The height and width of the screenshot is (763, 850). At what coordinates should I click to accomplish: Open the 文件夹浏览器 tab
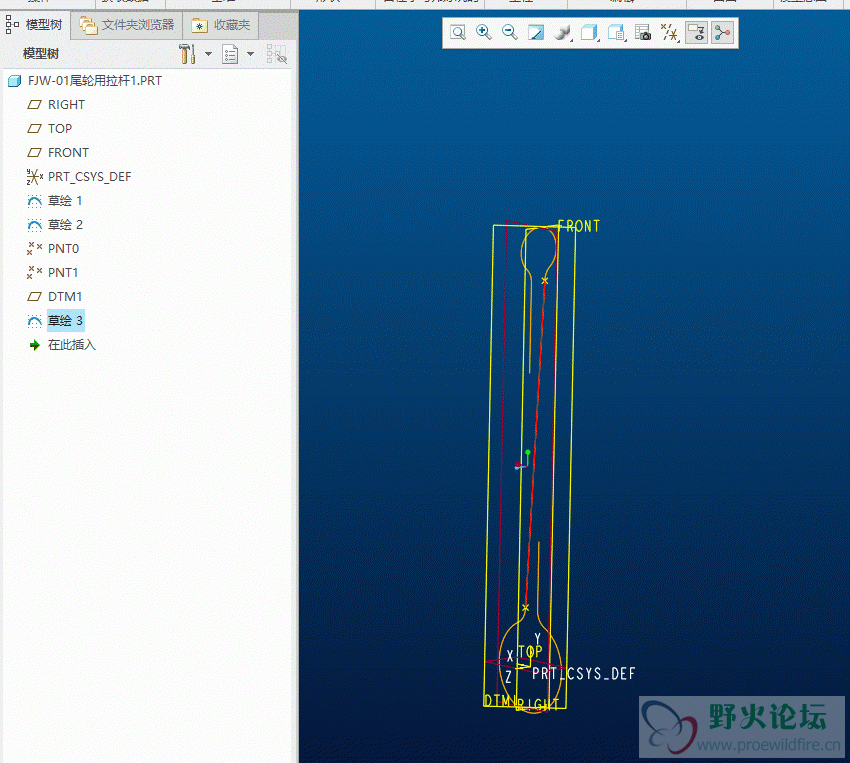tap(127, 25)
